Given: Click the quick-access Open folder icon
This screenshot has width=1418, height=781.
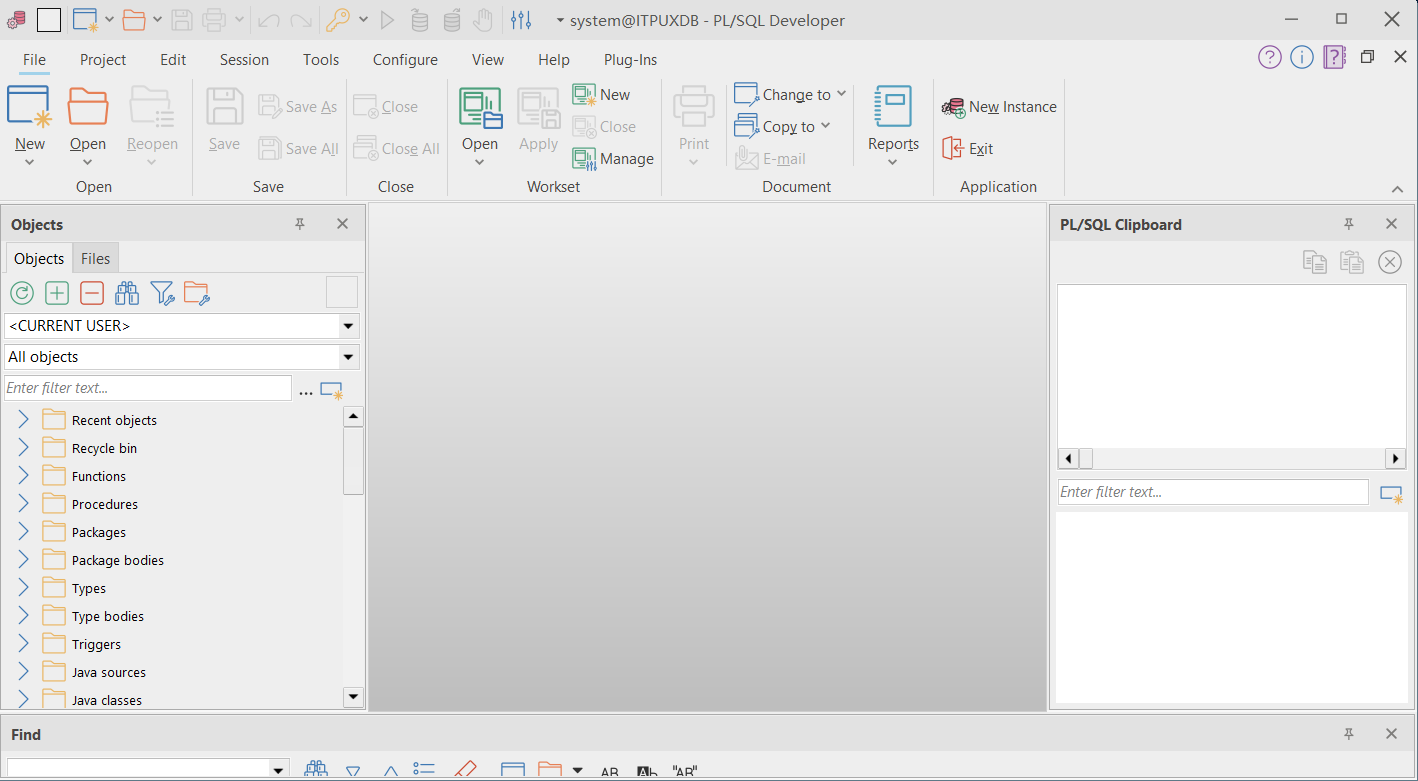Looking at the screenshot, I should [134, 19].
